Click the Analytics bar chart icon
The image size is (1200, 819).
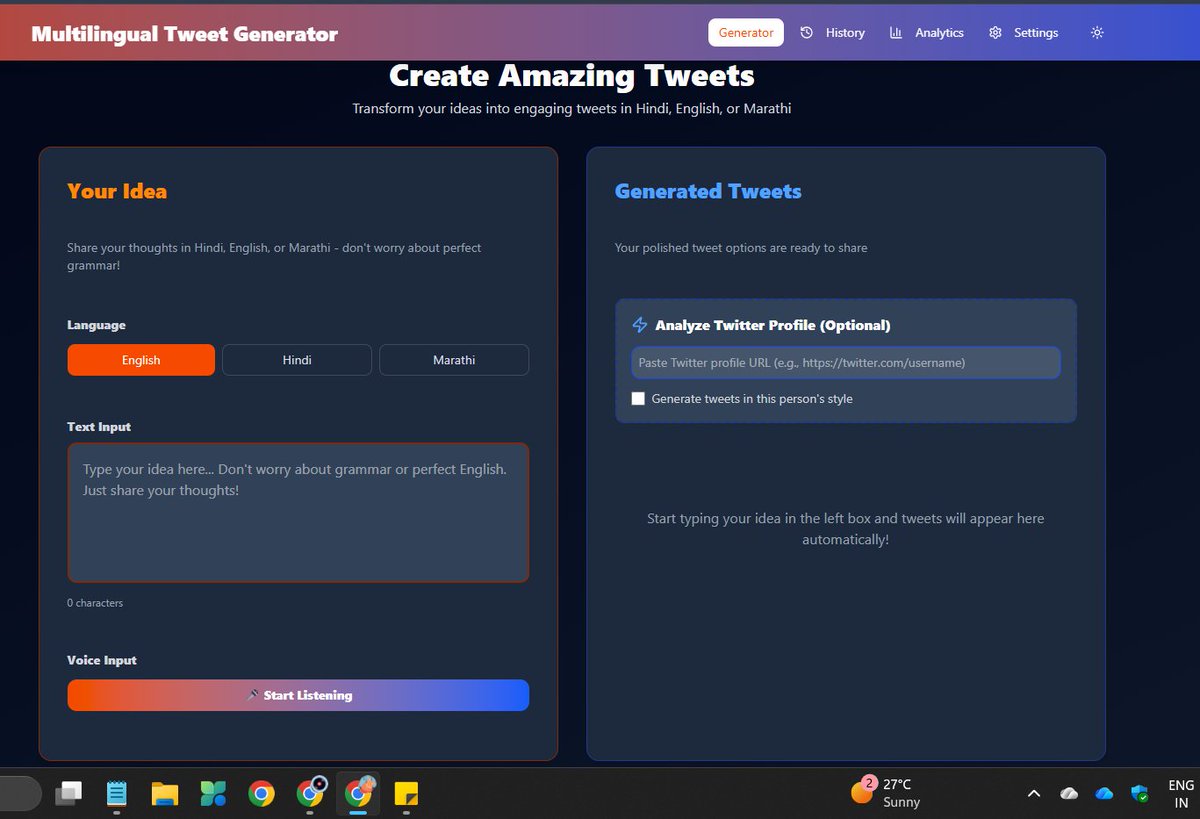[895, 32]
